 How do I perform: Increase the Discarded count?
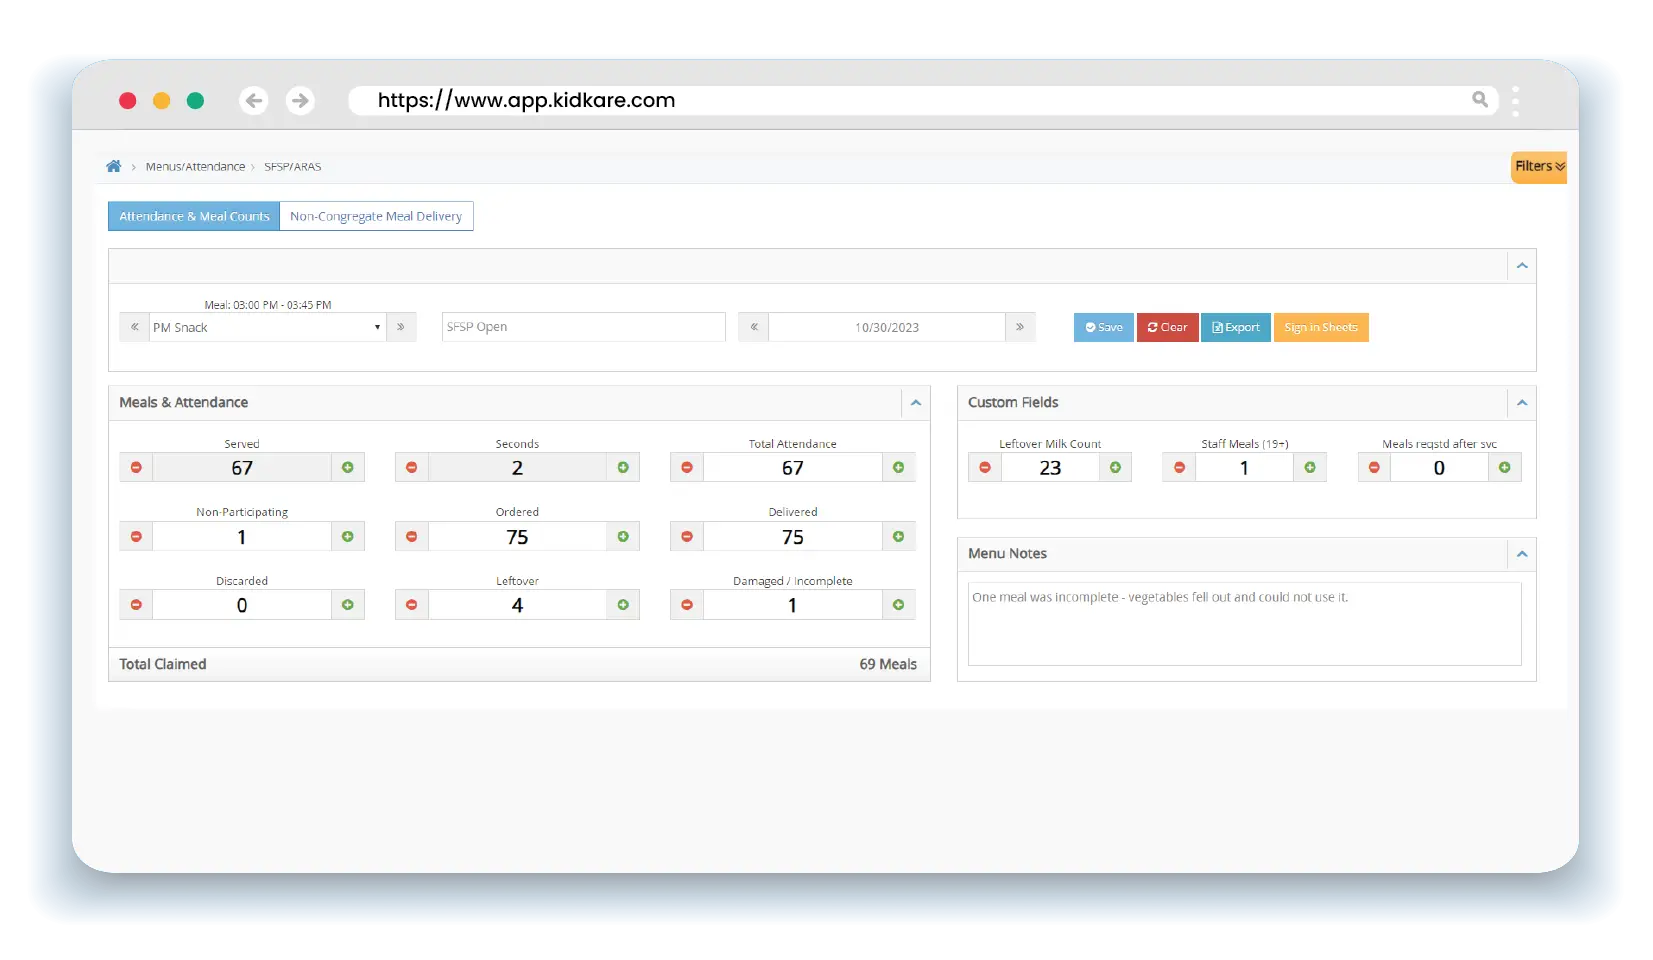(x=348, y=604)
